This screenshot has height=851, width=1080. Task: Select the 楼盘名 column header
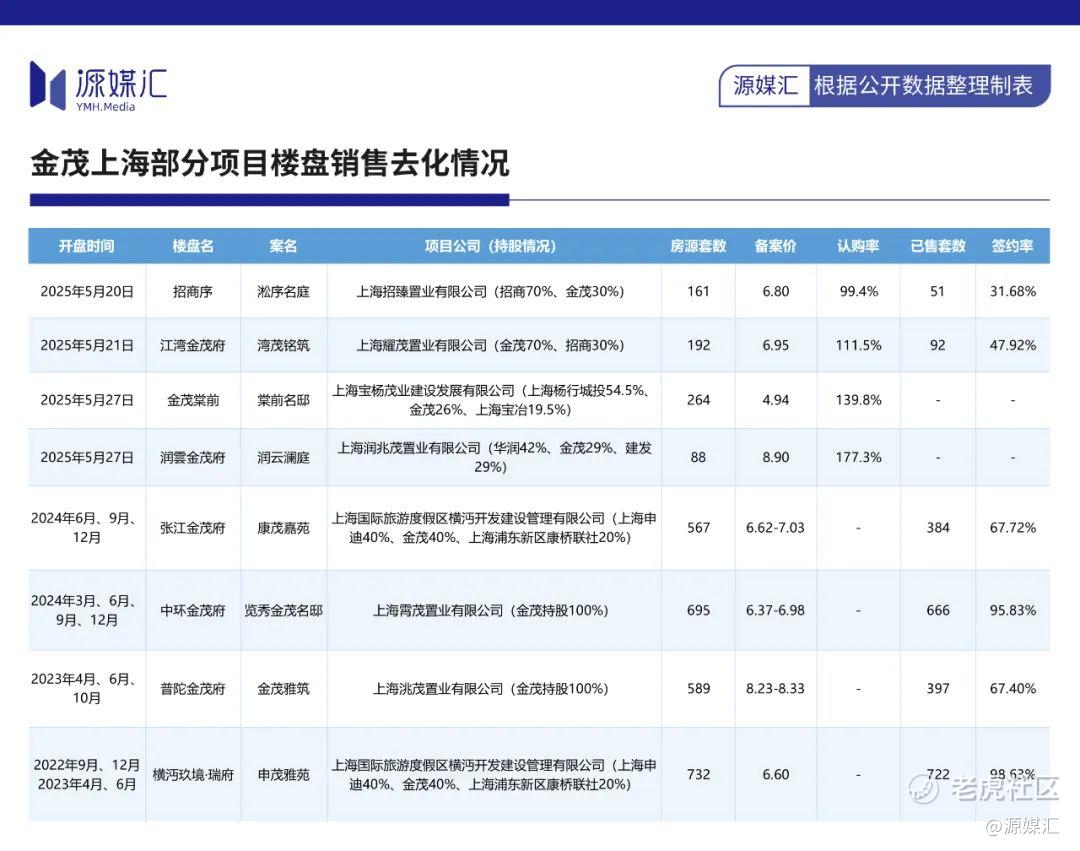click(x=193, y=246)
